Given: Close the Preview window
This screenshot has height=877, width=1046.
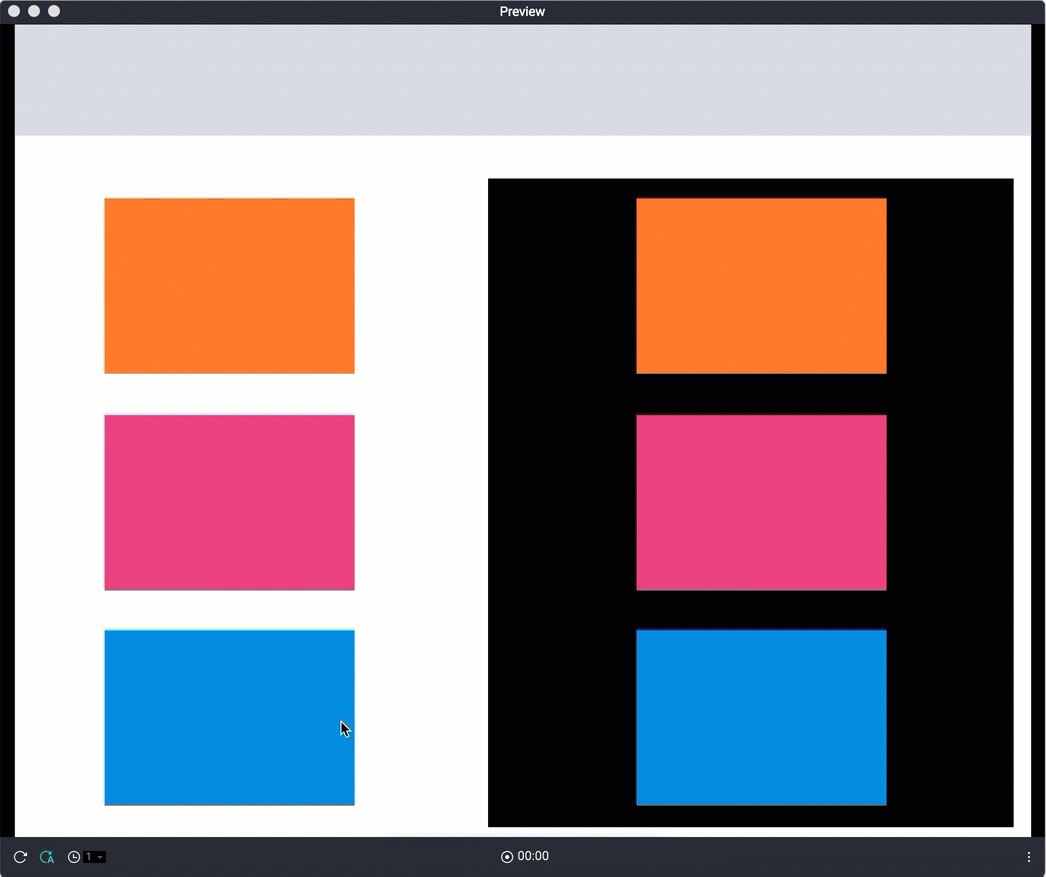Looking at the screenshot, I should 14,11.
